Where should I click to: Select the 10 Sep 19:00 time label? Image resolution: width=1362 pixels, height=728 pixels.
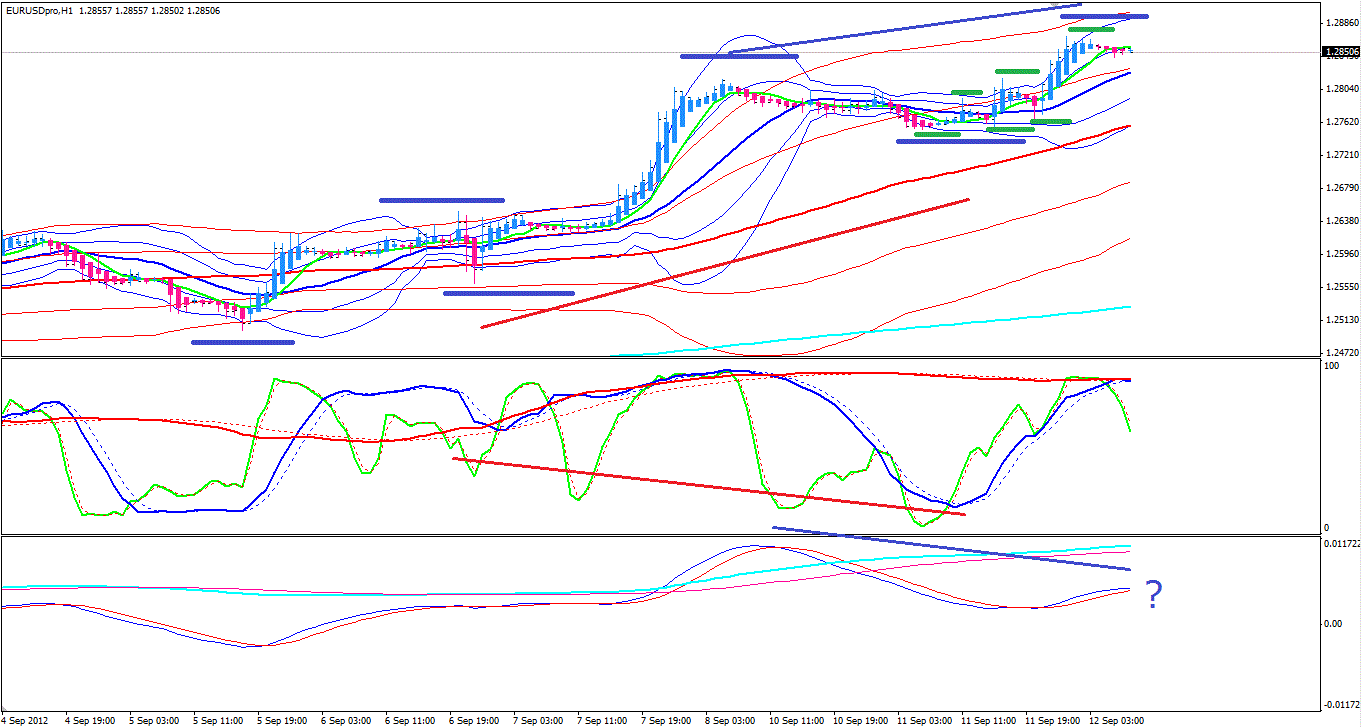861,720
